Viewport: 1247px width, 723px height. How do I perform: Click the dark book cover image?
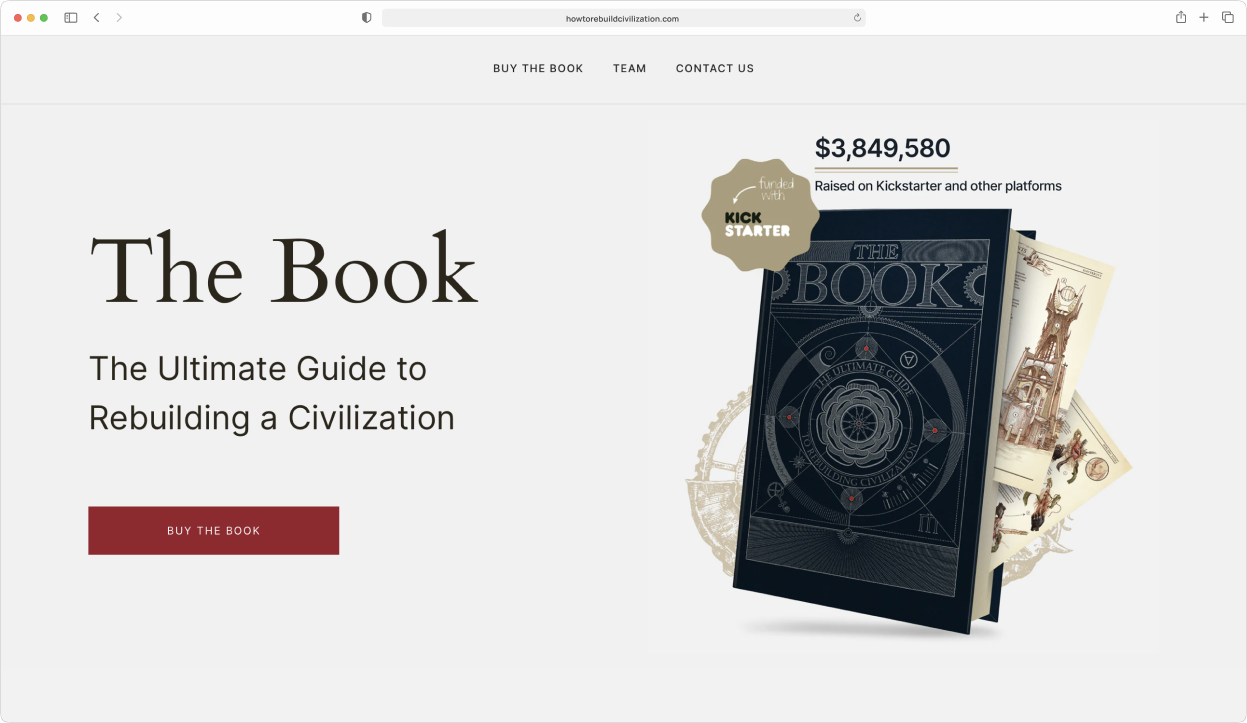(870, 420)
